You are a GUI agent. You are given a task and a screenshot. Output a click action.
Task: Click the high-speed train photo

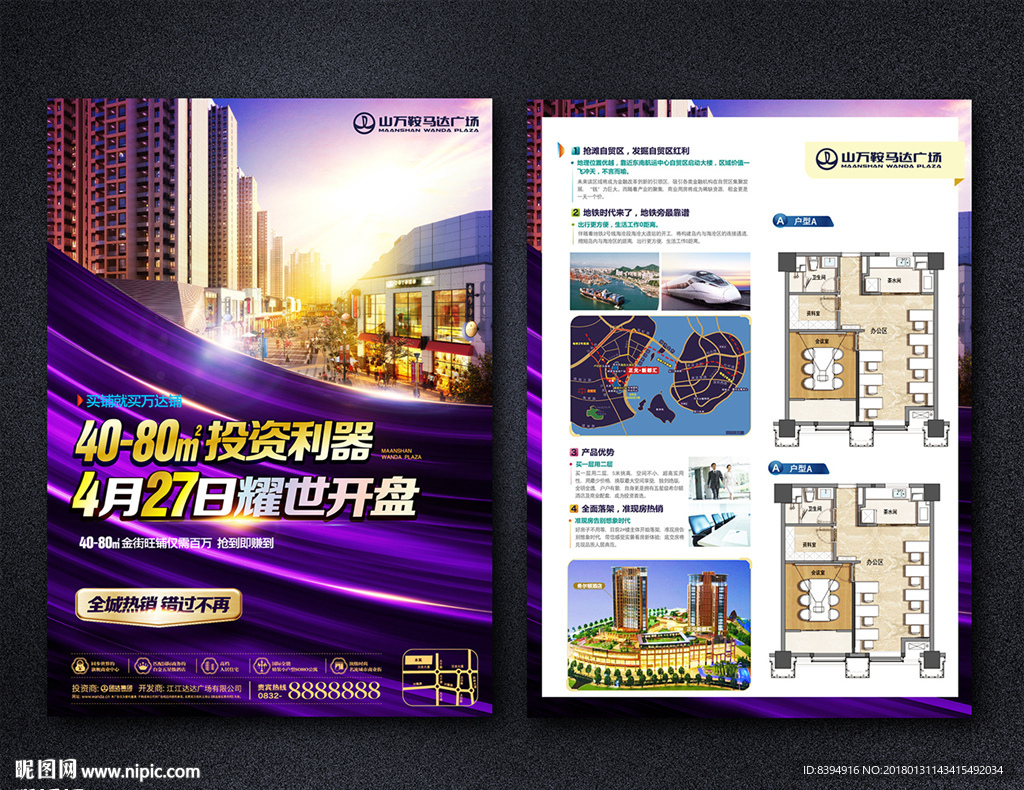coord(706,281)
